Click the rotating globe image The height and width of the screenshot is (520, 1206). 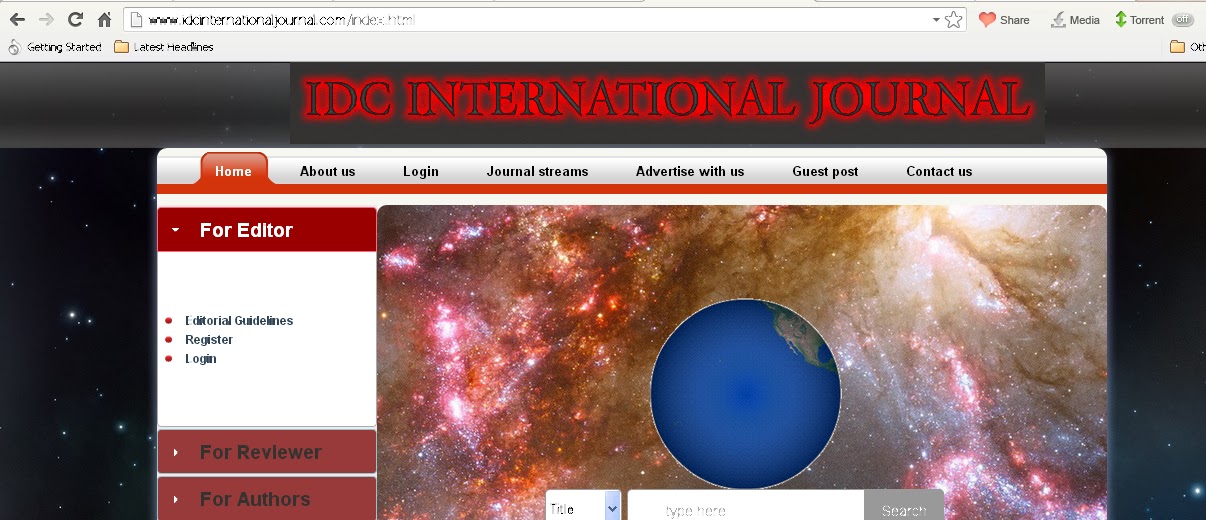(x=746, y=394)
